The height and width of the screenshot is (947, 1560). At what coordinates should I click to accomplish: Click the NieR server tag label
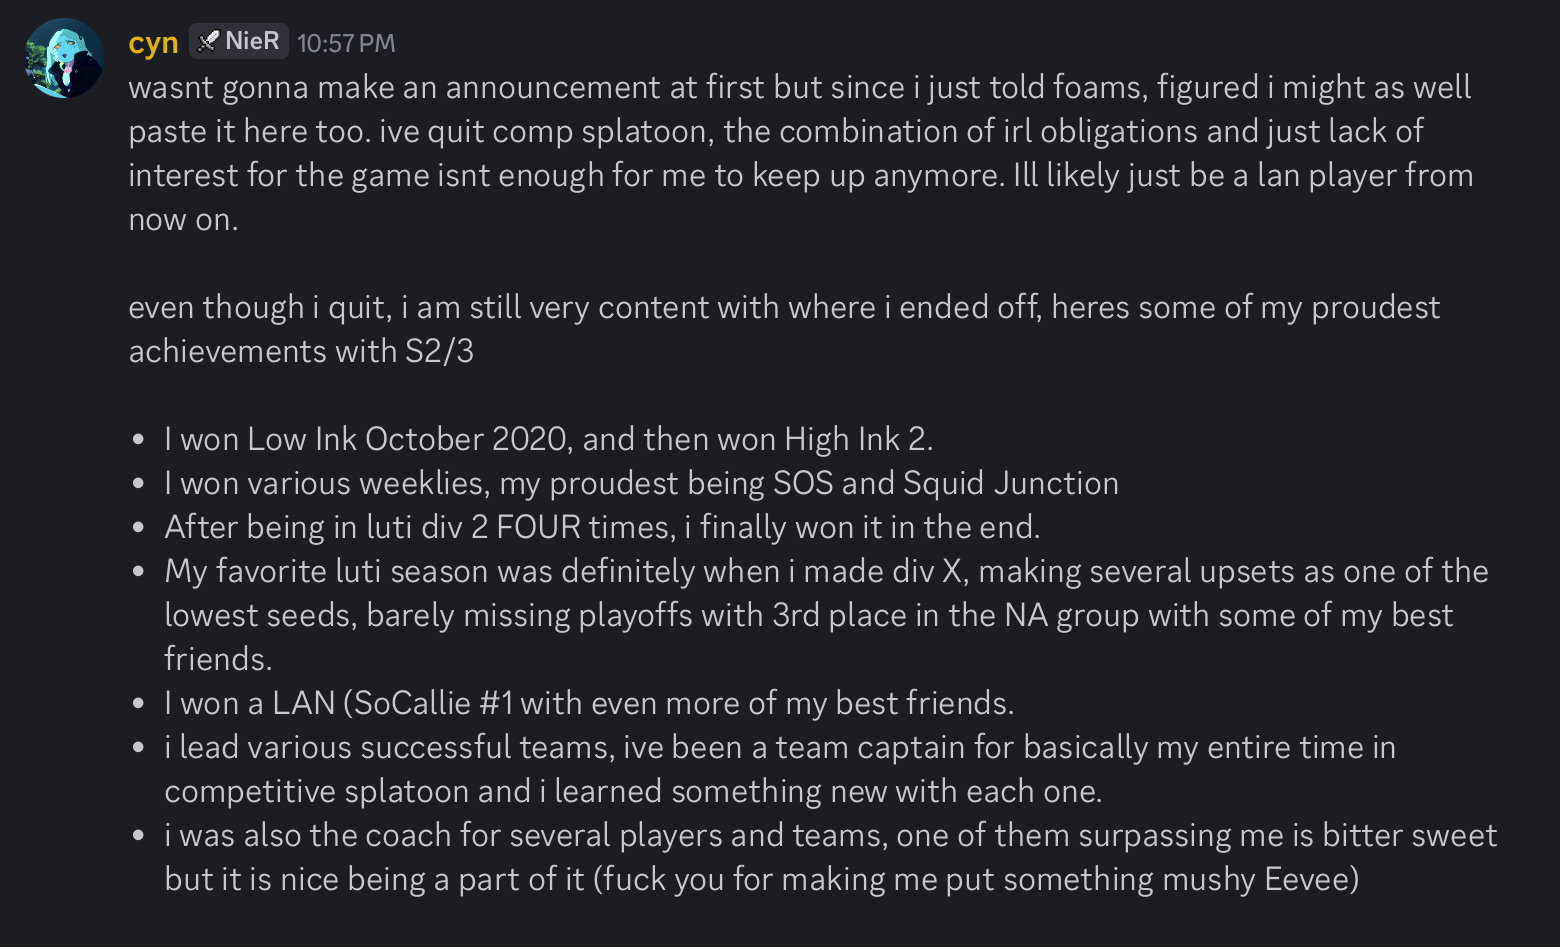[x=252, y=41]
